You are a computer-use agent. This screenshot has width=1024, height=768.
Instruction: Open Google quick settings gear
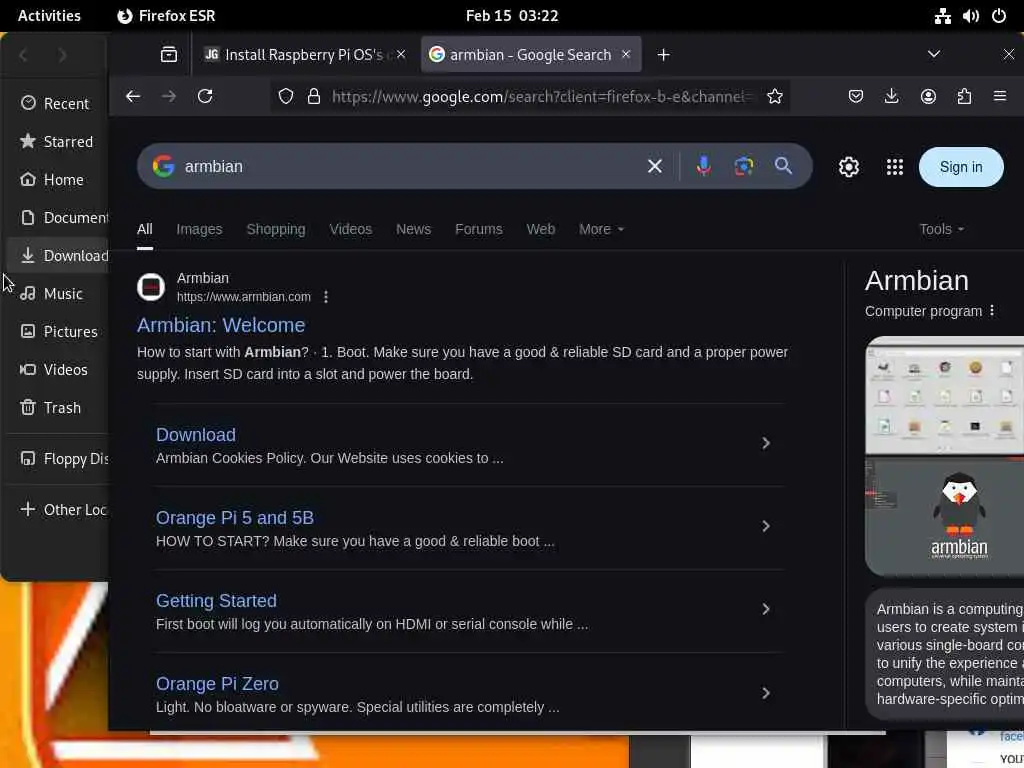(848, 167)
